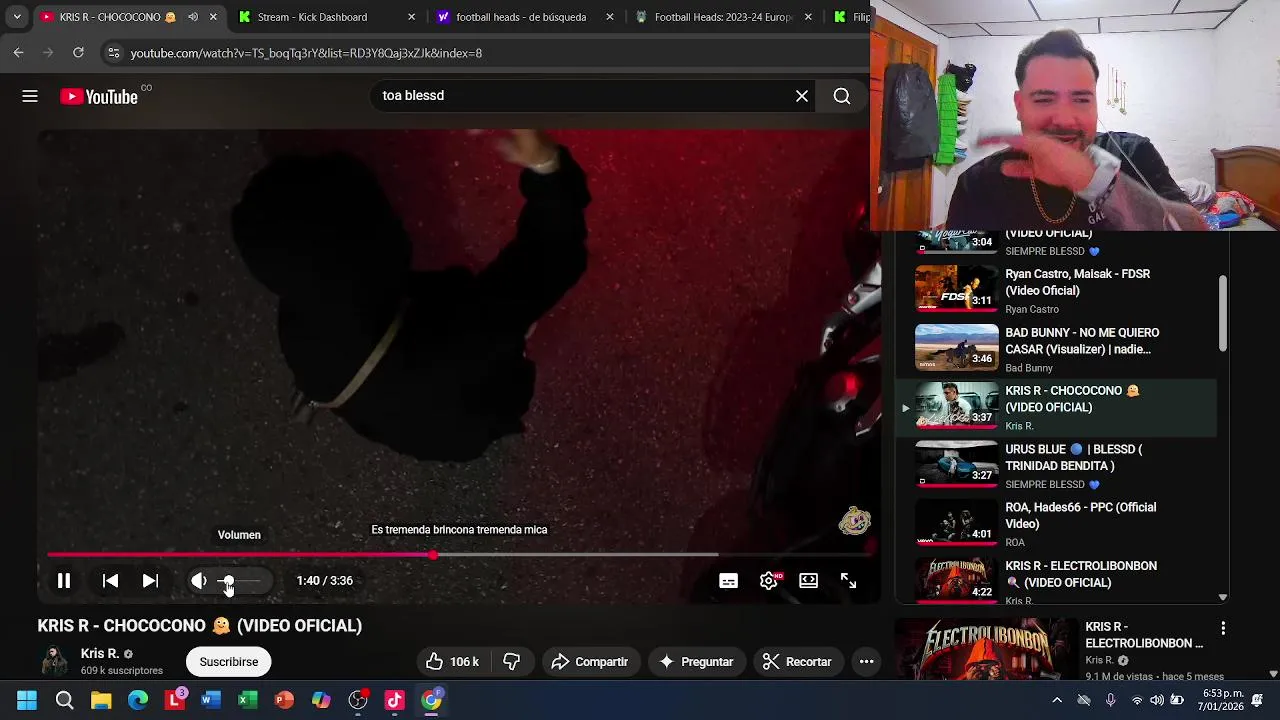Play BAD BUNNY - NO ME QUIERO CASAR
This screenshot has height=720, width=1280.
[1056, 349]
